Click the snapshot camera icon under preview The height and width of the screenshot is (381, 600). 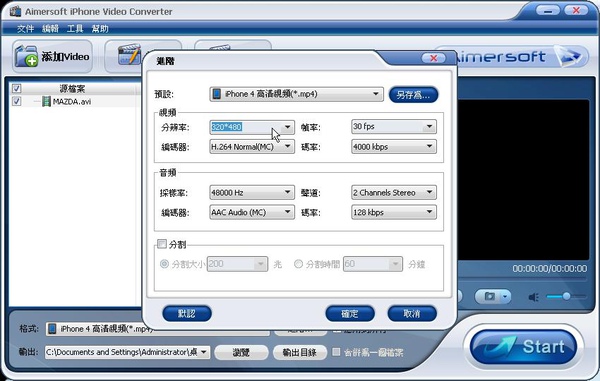[489, 296]
